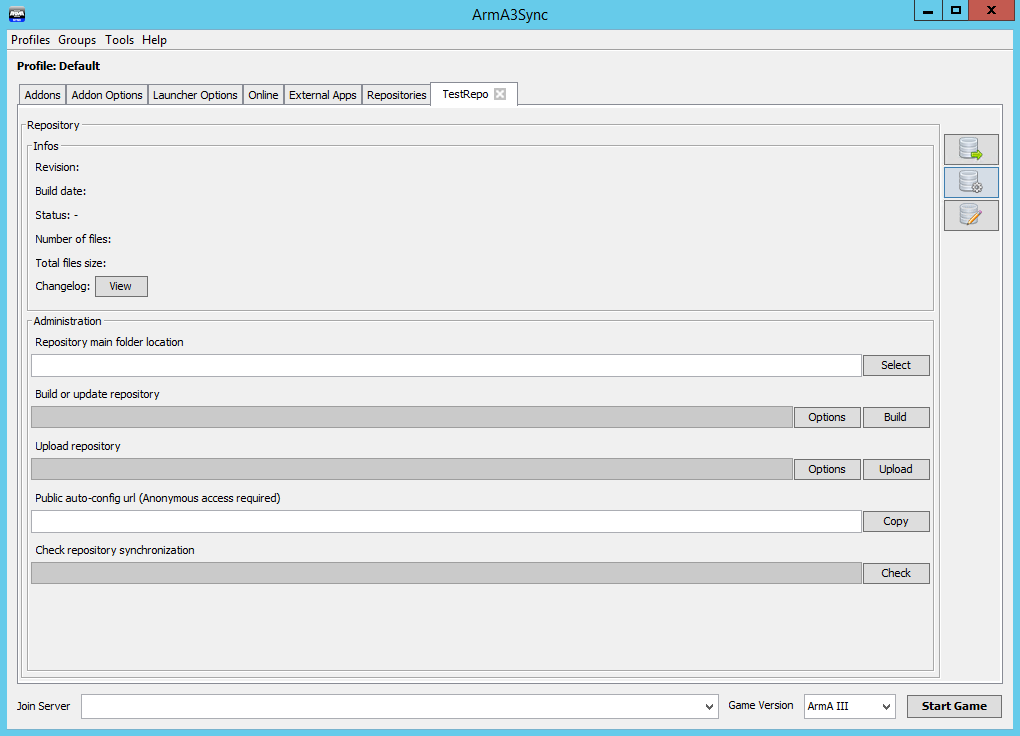The height and width of the screenshot is (736, 1020).
Task: Minimize the ArmA3Sync window
Action: (928, 10)
